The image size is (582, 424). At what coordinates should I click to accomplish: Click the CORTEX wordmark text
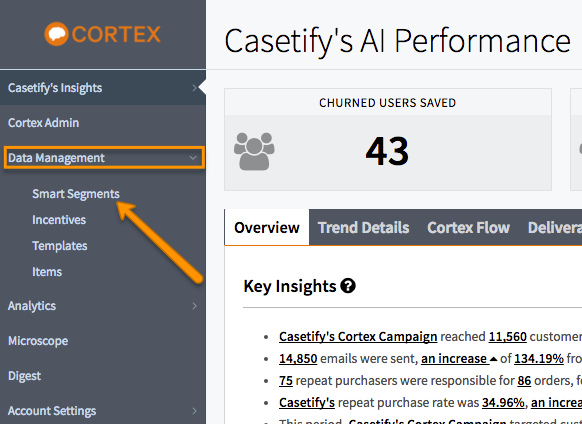pyautogui.click(x=116, y=35)
